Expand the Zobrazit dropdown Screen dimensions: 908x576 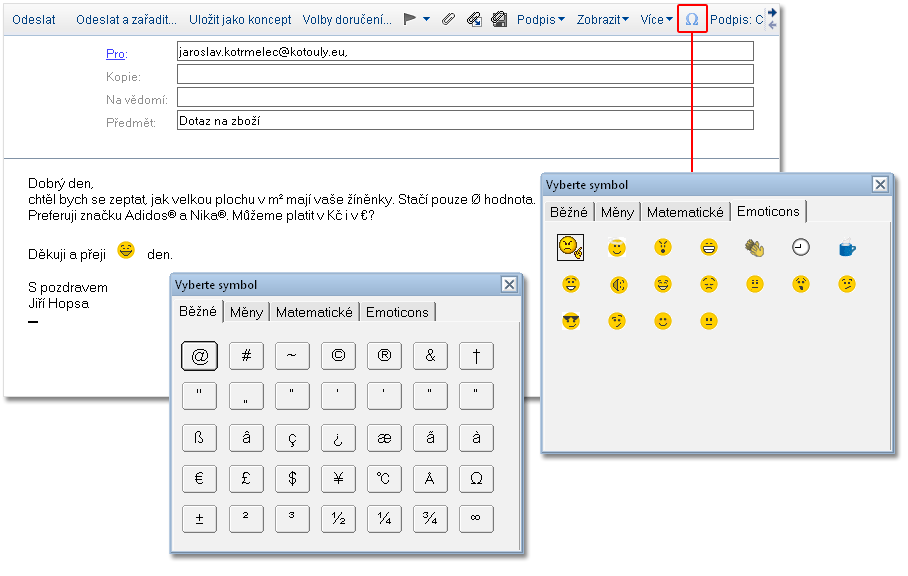point(602,19)
